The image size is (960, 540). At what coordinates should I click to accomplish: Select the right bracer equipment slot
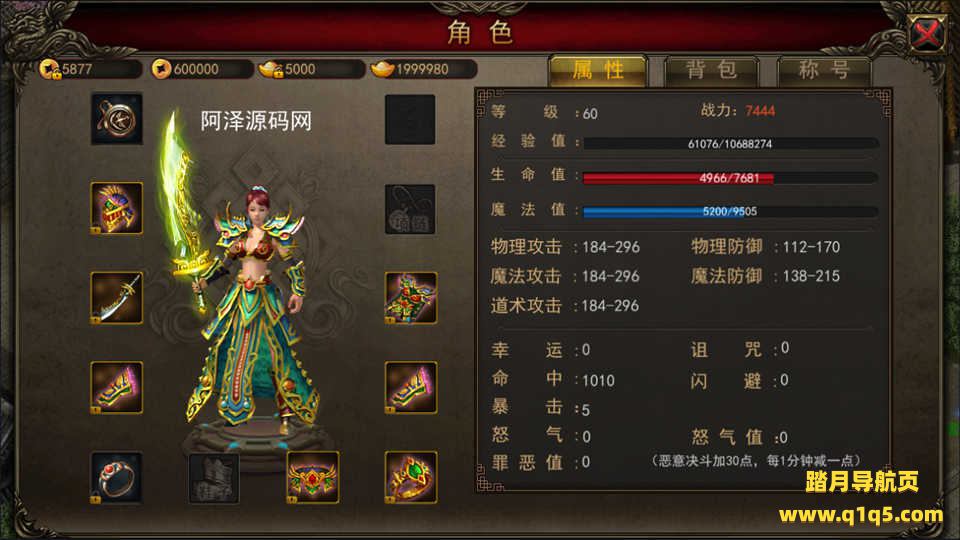click(410, 388)
